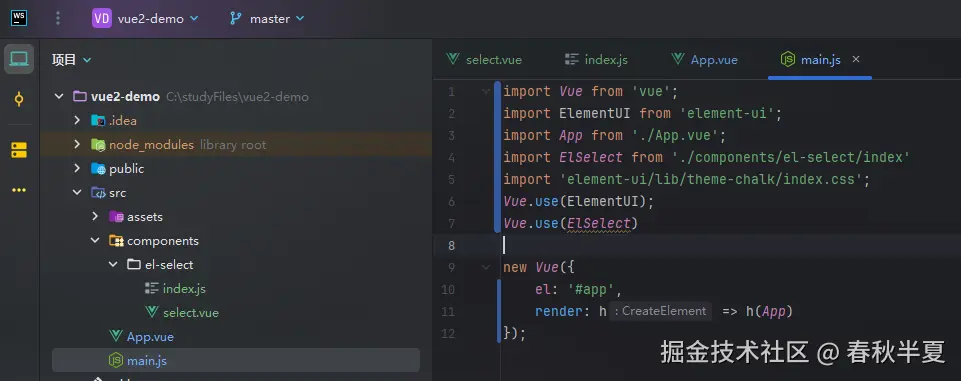Viewport: 961px width, 381px height.
Task: Select the vue2-demo root folder icon
Action: [80, 96]
